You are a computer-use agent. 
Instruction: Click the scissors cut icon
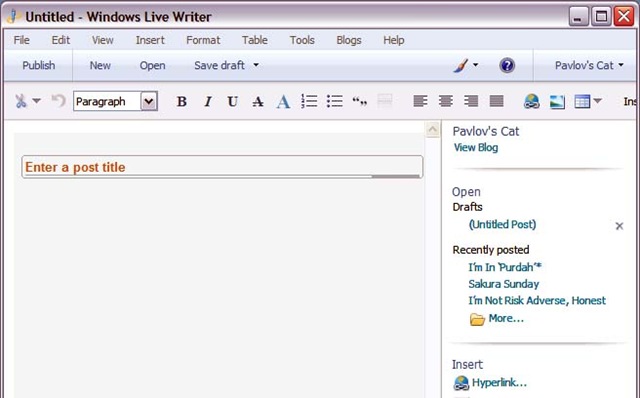[x=21, y=101]
